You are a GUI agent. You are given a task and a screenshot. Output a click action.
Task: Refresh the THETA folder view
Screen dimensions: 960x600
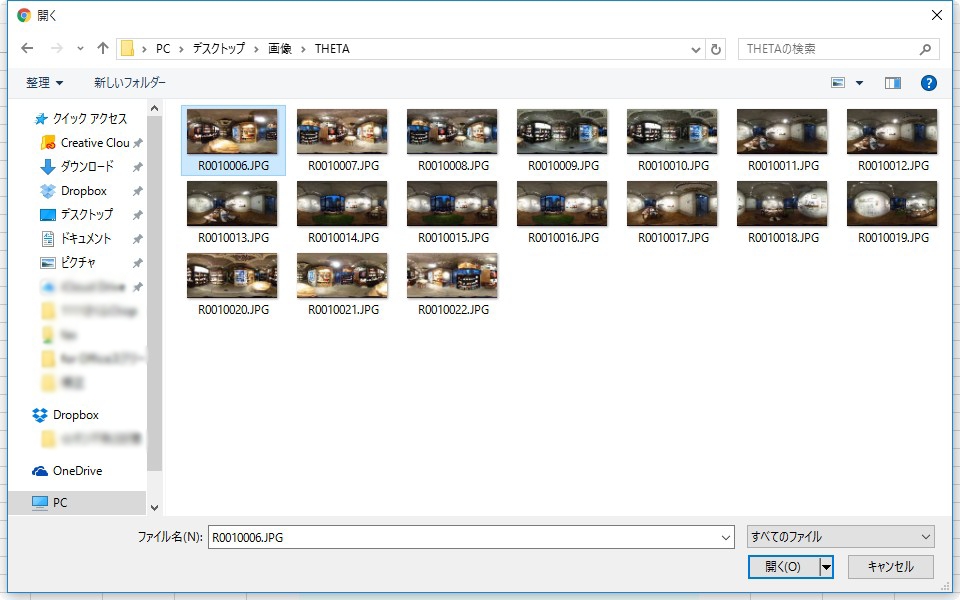715,49
